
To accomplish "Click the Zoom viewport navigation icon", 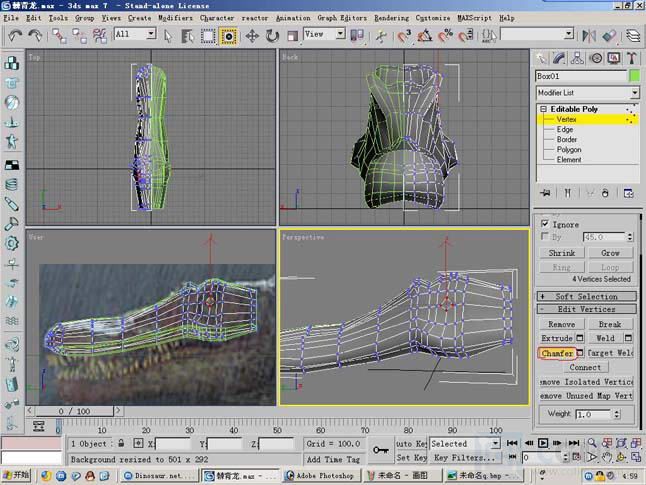I will 592,443.
